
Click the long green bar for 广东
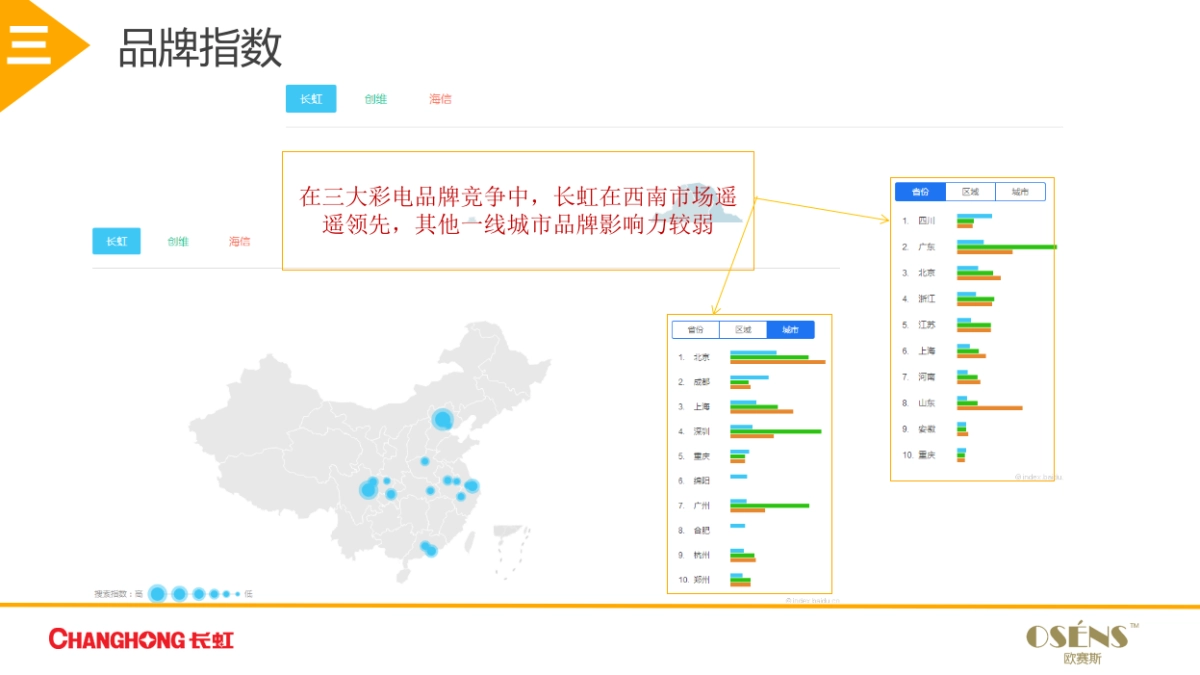(1006, 246)
